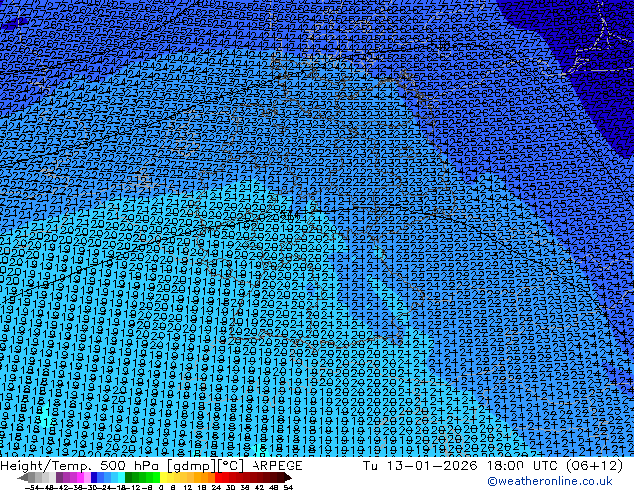Click the date 'Tu 13-01-2026'
The width and height of the screenshot is (634, 490).
click(420, 465)
